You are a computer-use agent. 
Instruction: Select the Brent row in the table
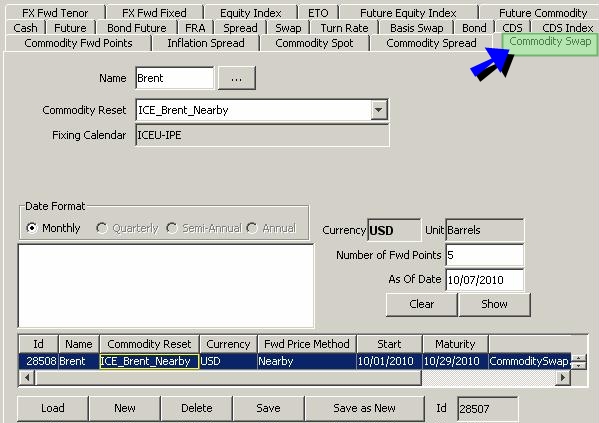(x=295, y=361)
